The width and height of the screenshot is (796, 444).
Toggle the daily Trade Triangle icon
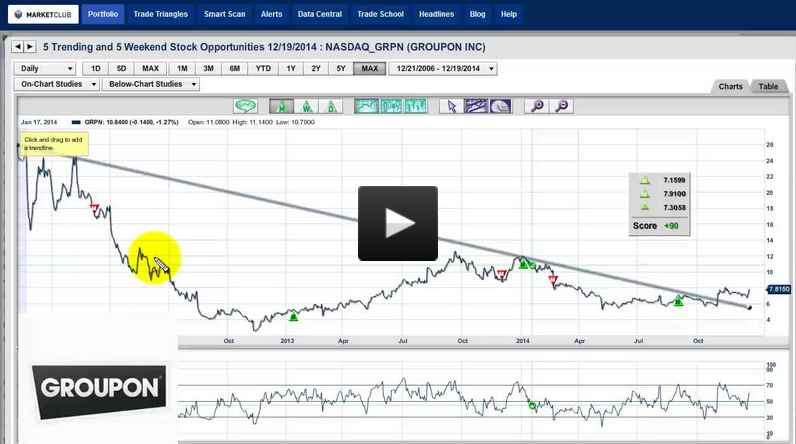pos(332,106)
